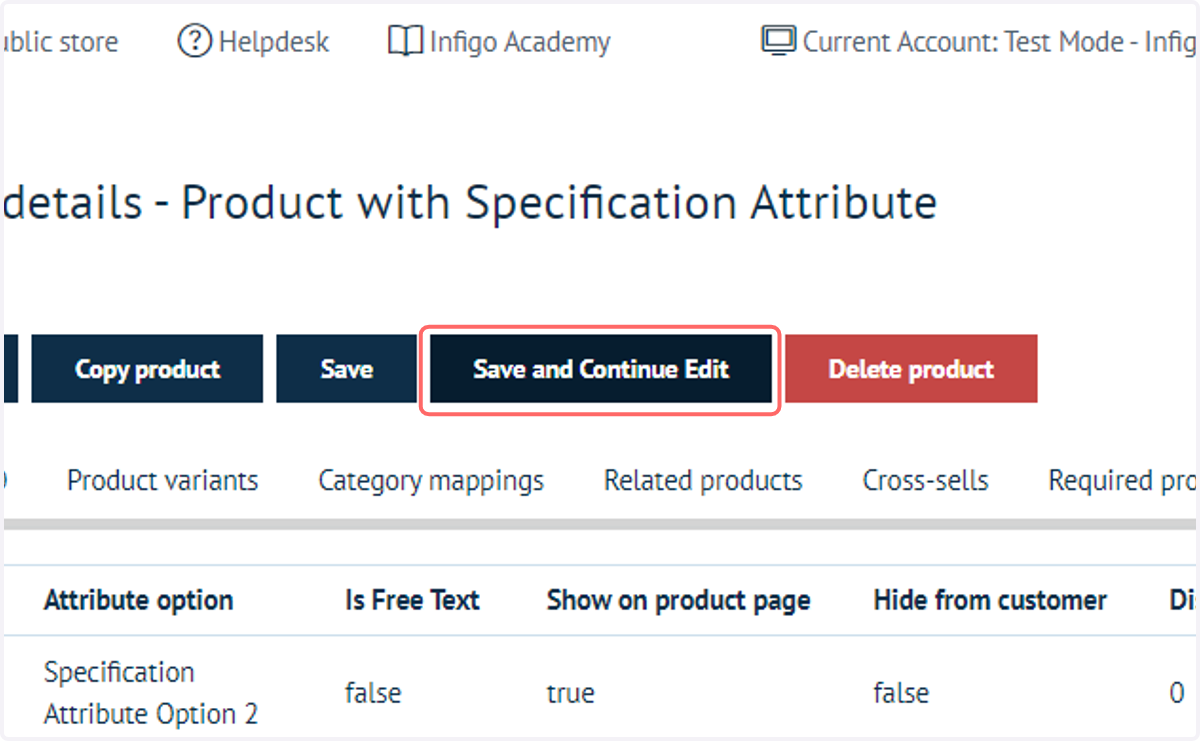Switch to the Category mappings tab

click(431, 481)
